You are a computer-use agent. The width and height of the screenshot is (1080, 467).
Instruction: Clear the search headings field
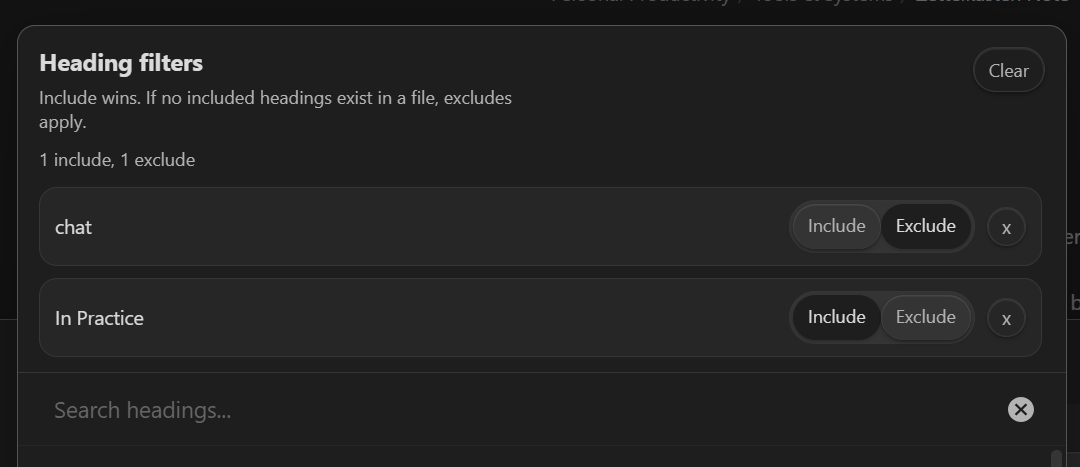pos(1020,409)
